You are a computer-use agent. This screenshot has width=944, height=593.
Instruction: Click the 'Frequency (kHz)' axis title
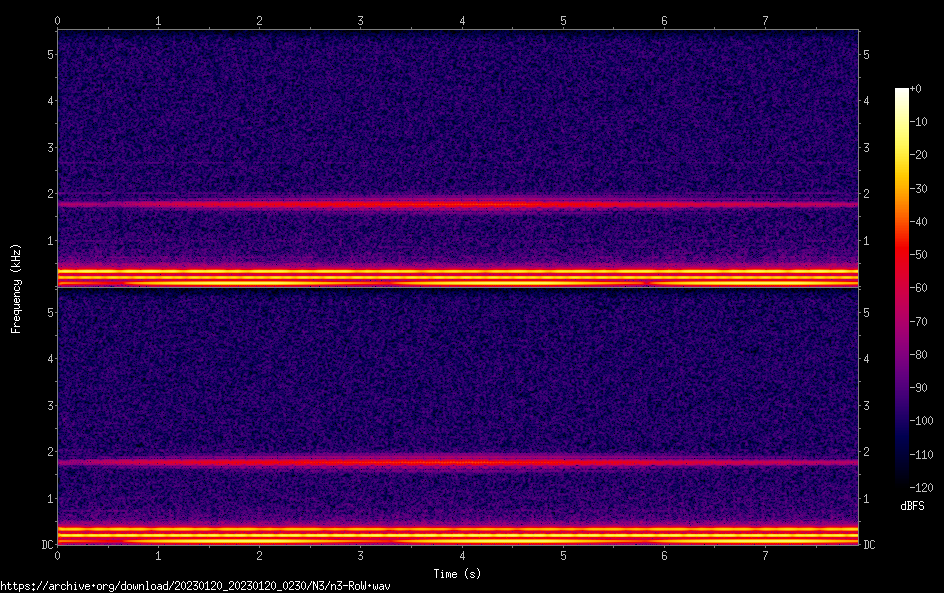click(x=16, y=287)
